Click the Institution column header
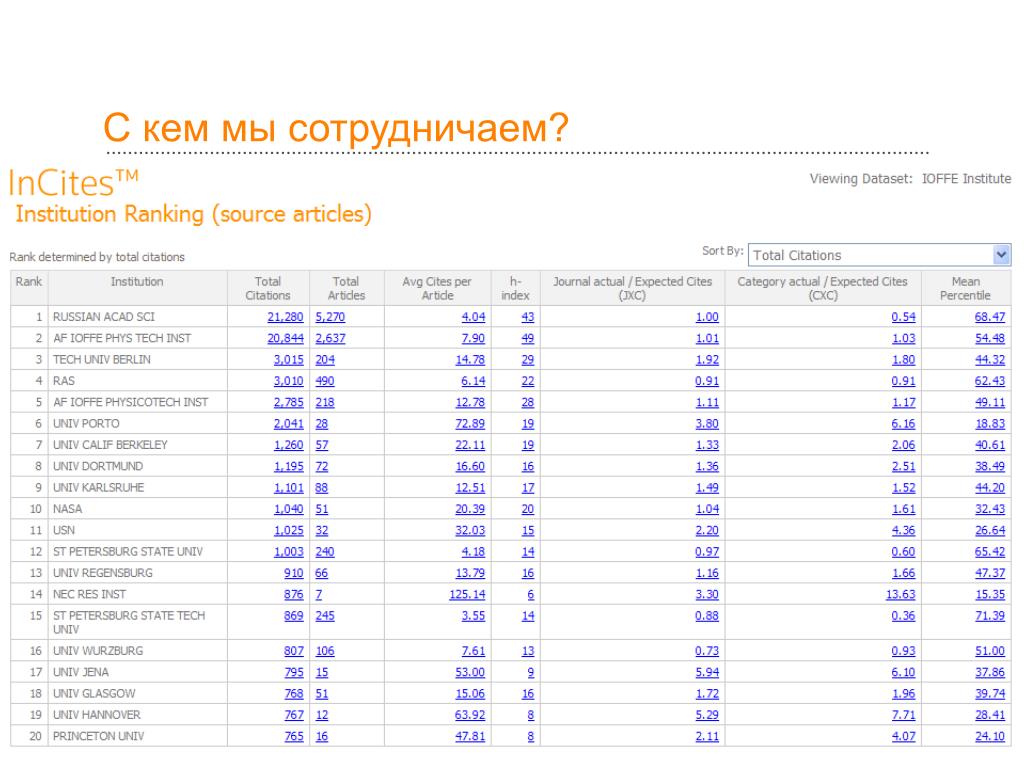Screen dimensions: 1024x768 pyautogui.click(x=137, y=288)
